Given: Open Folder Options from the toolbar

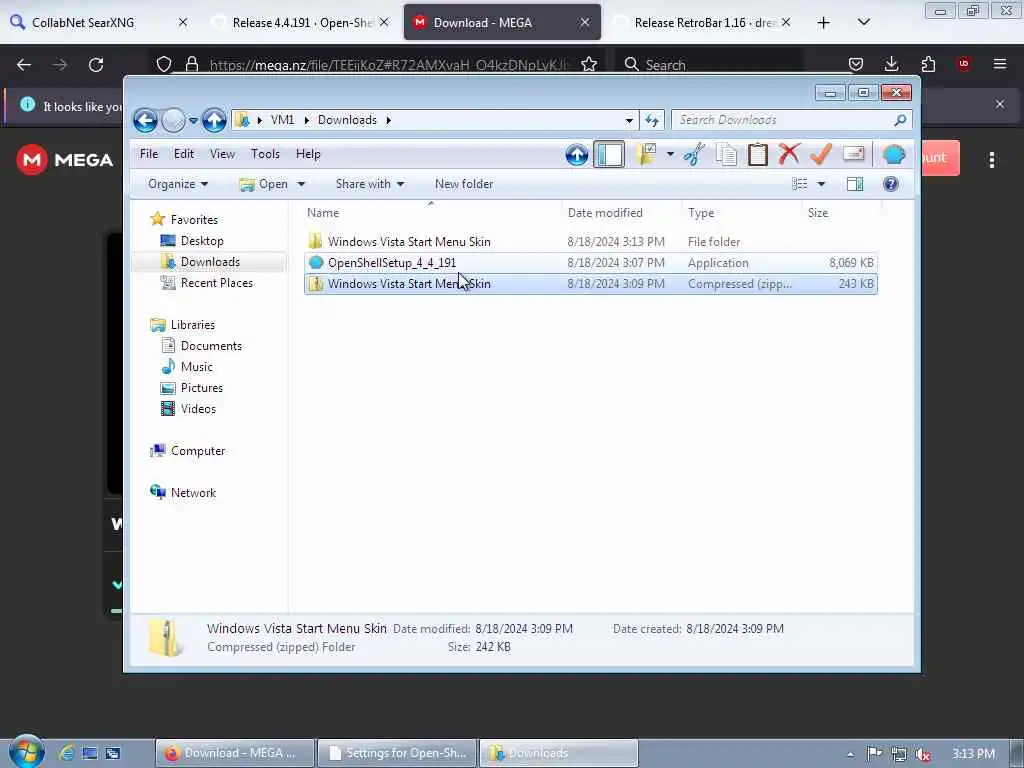Looking at the screenshot, I should click(x=647, y=155).
